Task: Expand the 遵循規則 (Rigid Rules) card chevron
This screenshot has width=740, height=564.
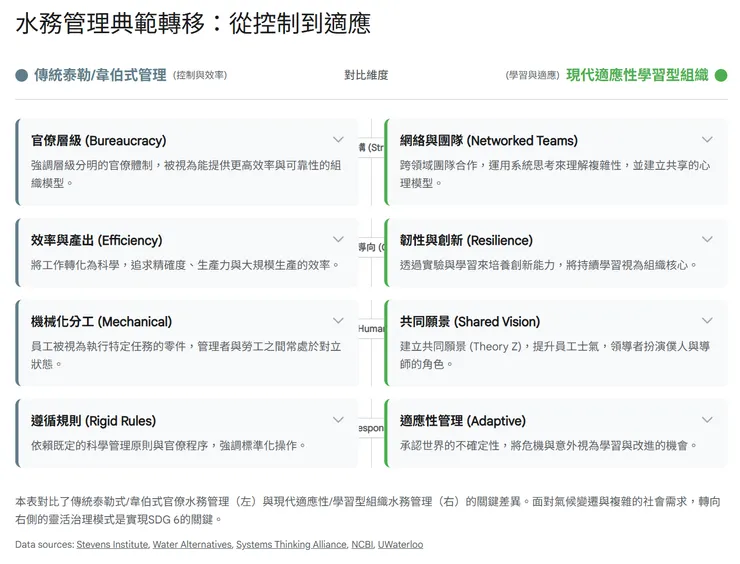Action: click(x=338, y=420)
